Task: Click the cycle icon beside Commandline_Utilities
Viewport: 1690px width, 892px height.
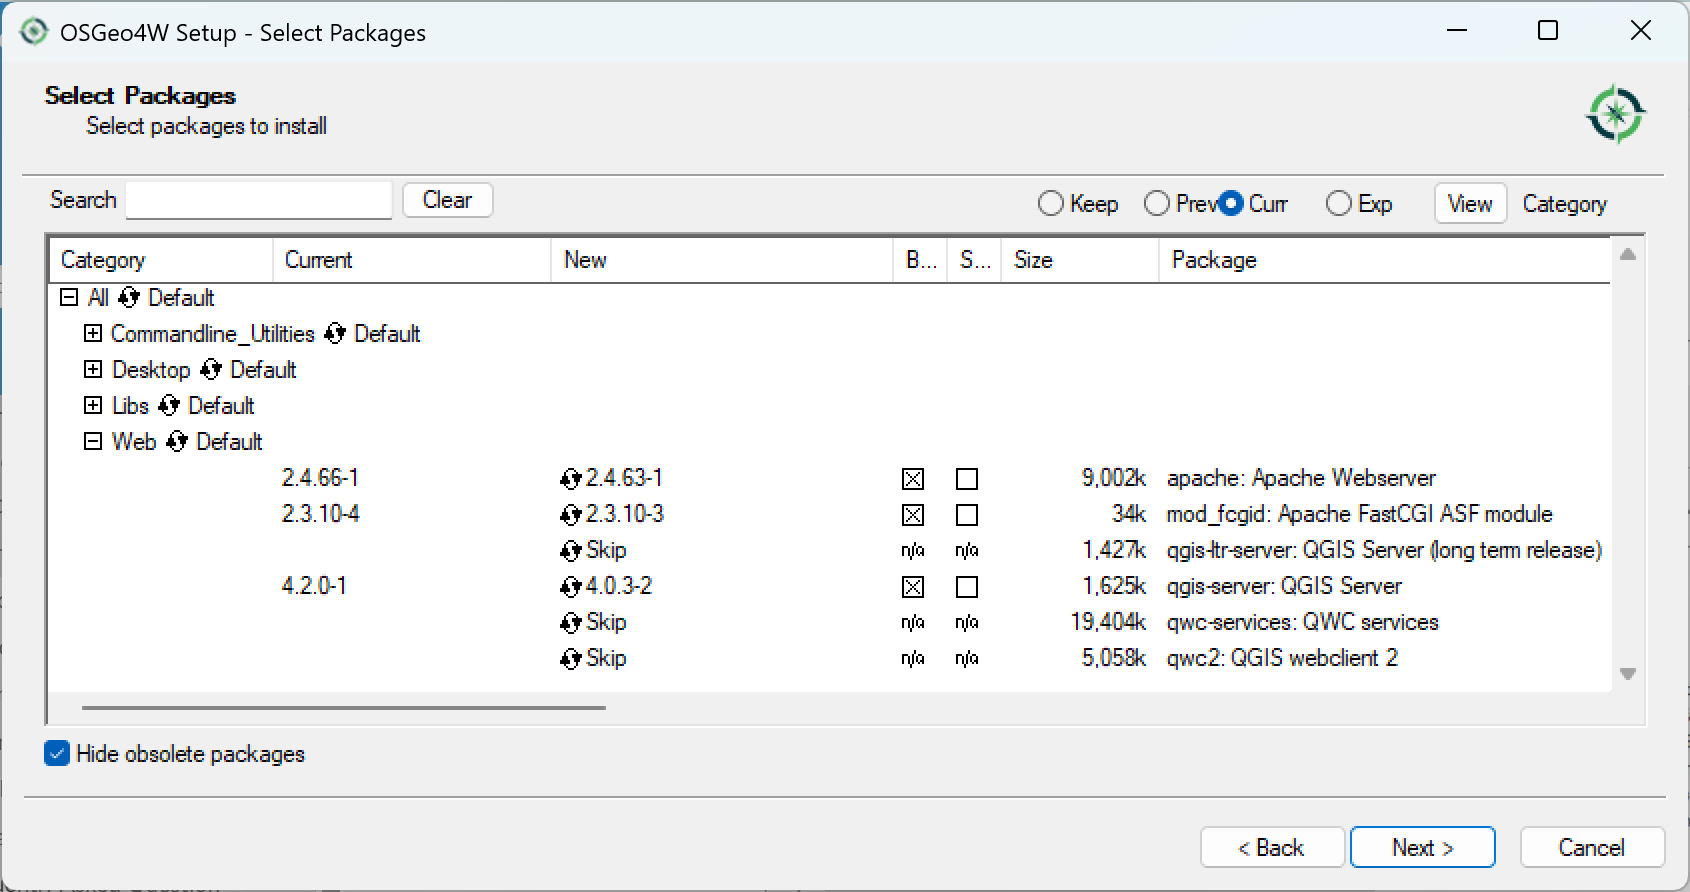Action: (x=335, y=334)
